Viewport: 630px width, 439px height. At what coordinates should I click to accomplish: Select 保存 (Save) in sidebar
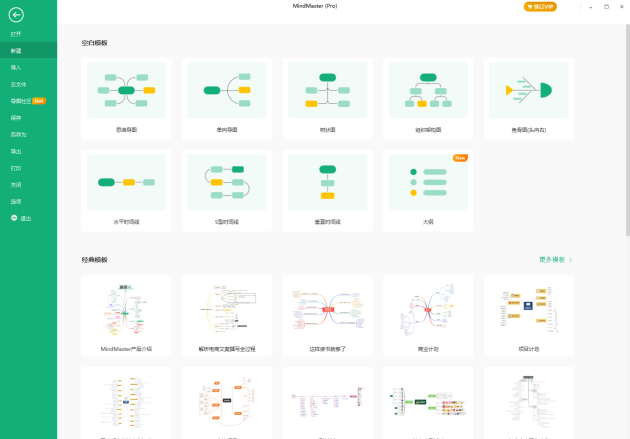pos(16,118)
